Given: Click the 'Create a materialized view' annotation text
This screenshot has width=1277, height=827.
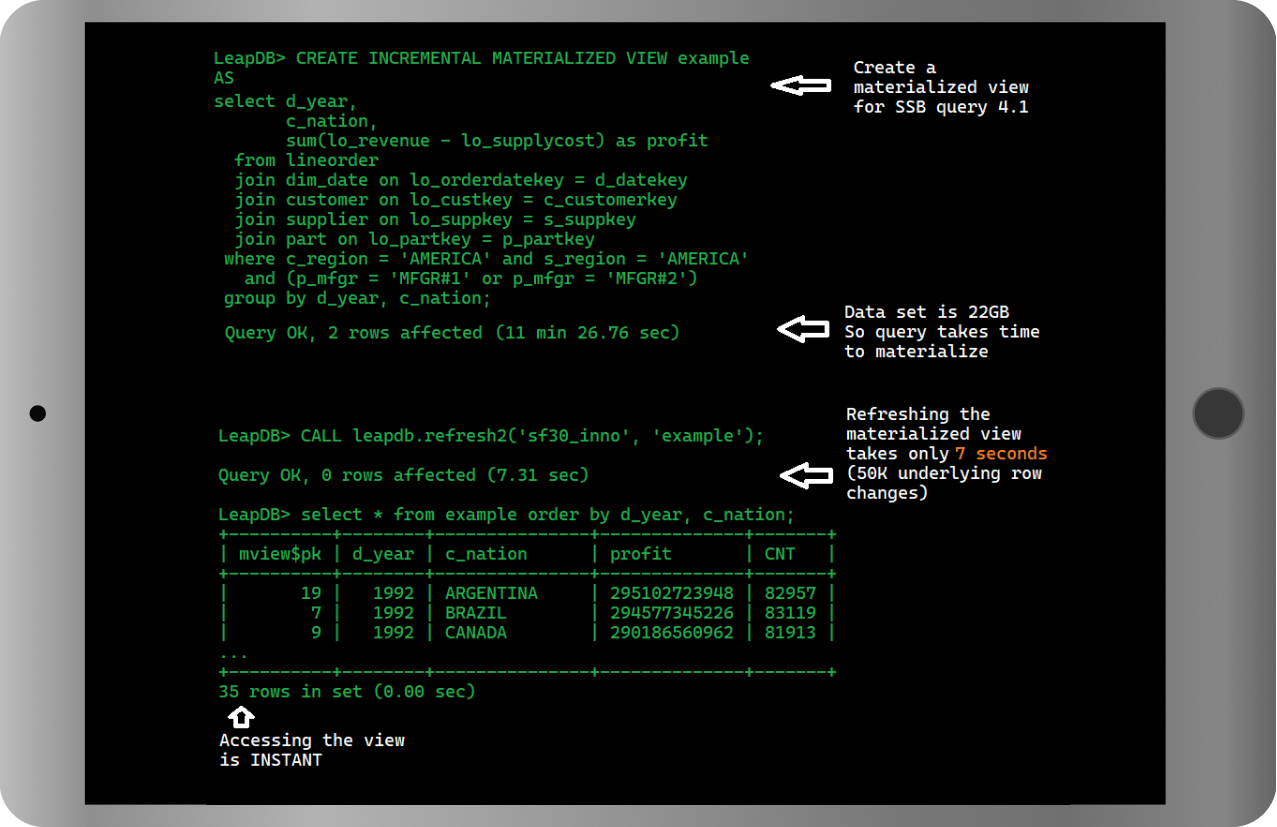Looking at the screenshot, I should click(x=941, y=87).
